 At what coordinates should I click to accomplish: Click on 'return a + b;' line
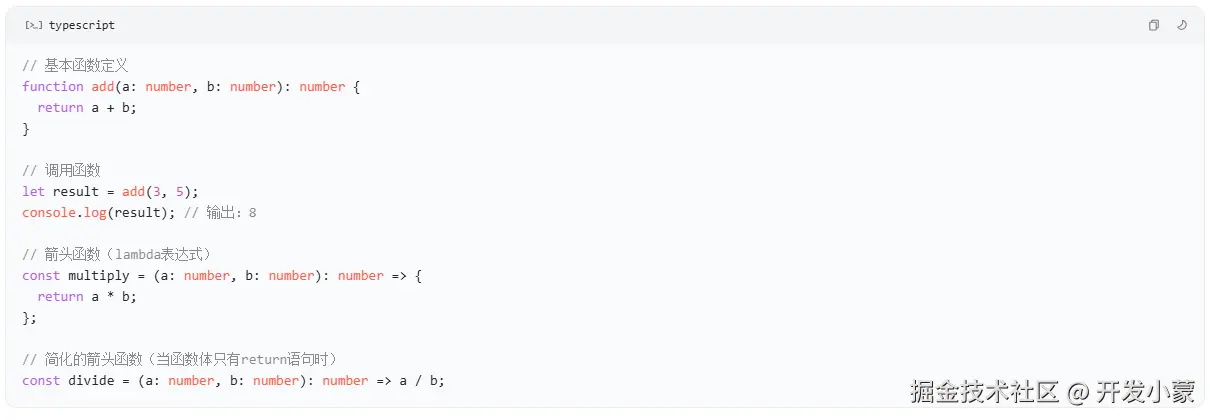point(86,108)
